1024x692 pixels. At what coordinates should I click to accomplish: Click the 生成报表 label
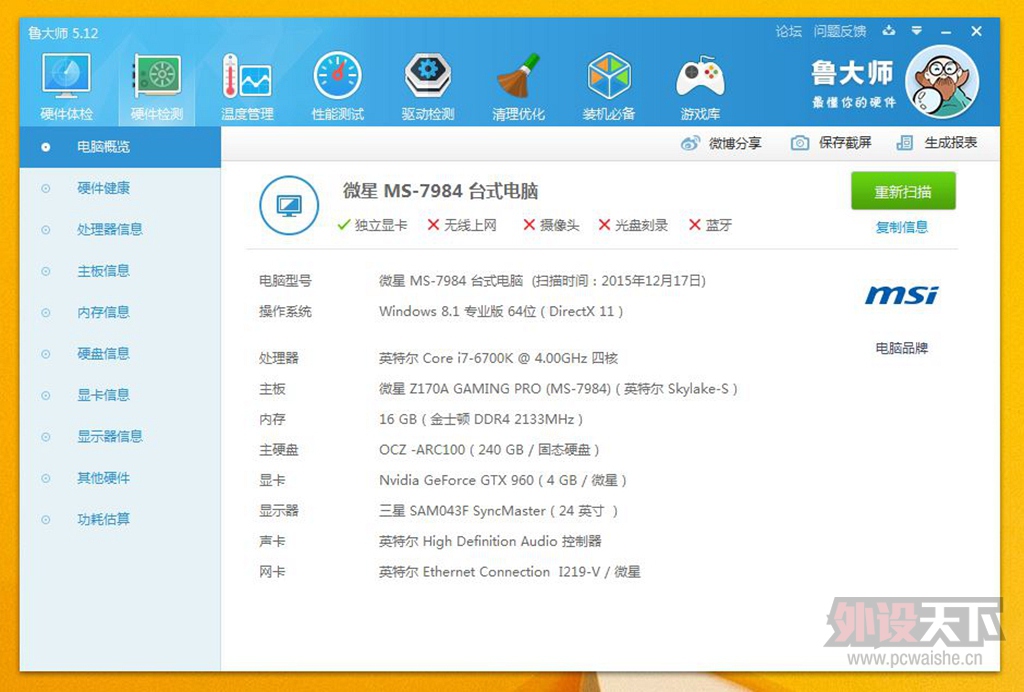(951, 143)
